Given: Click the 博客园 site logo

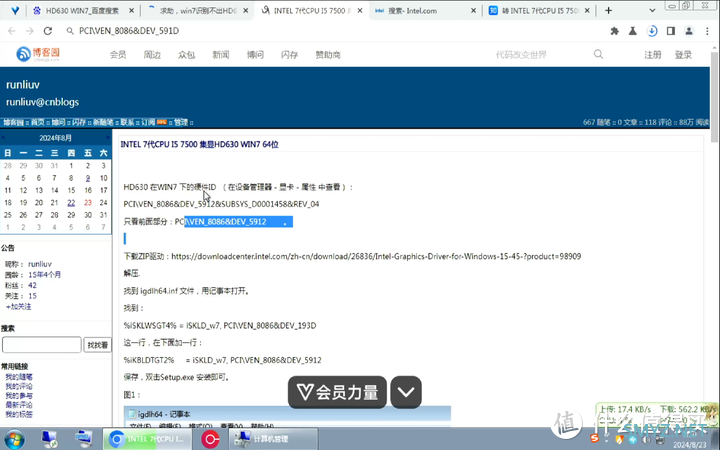Looking at the screenshot, I should tap(38, 54).
